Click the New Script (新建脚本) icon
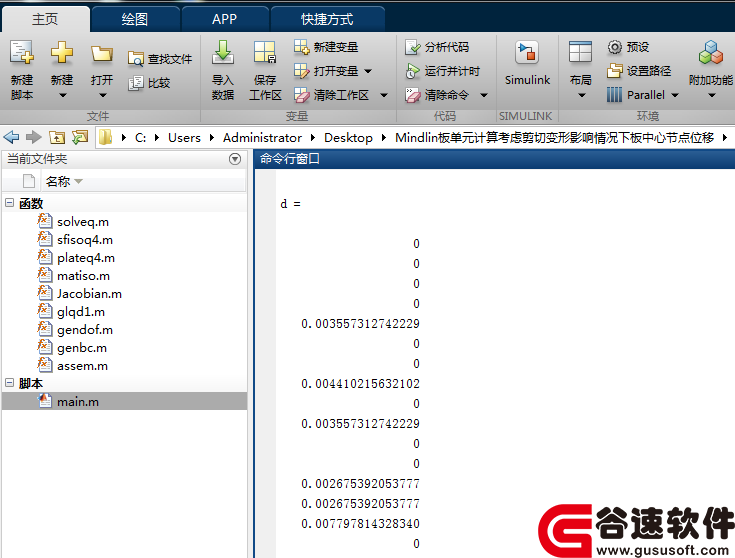The height and width of the screenshot is (558, 735). coord(22,52)
